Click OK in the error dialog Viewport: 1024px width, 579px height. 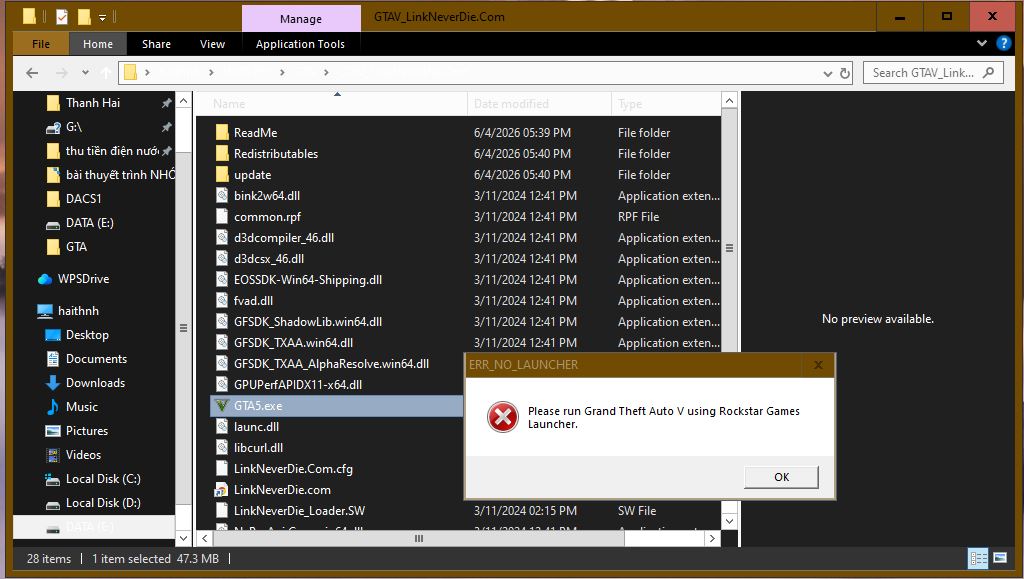point(781,477)
